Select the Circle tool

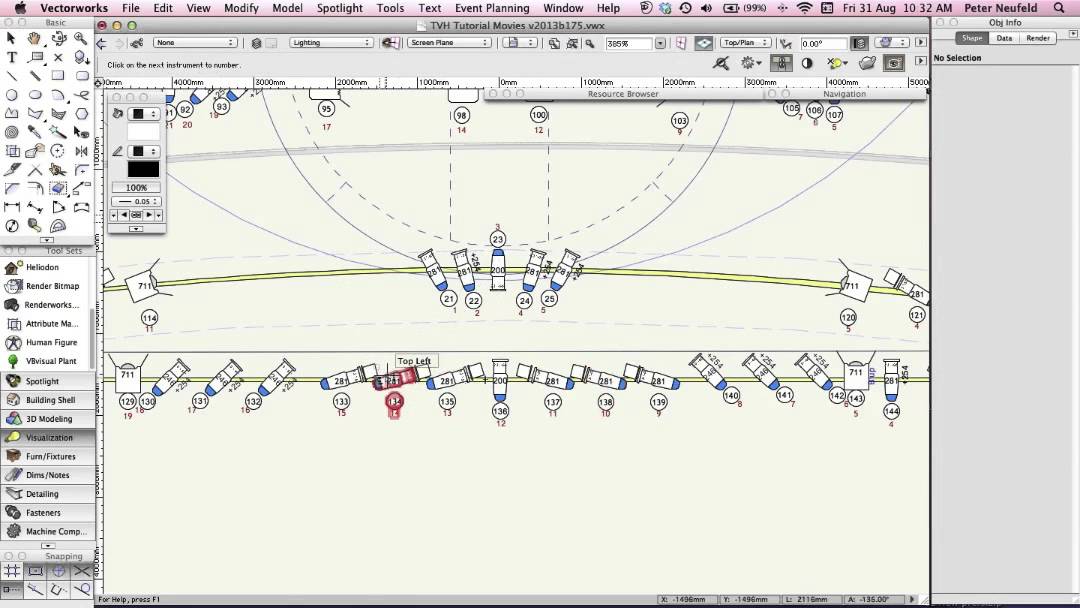click(x=12, y=94)
